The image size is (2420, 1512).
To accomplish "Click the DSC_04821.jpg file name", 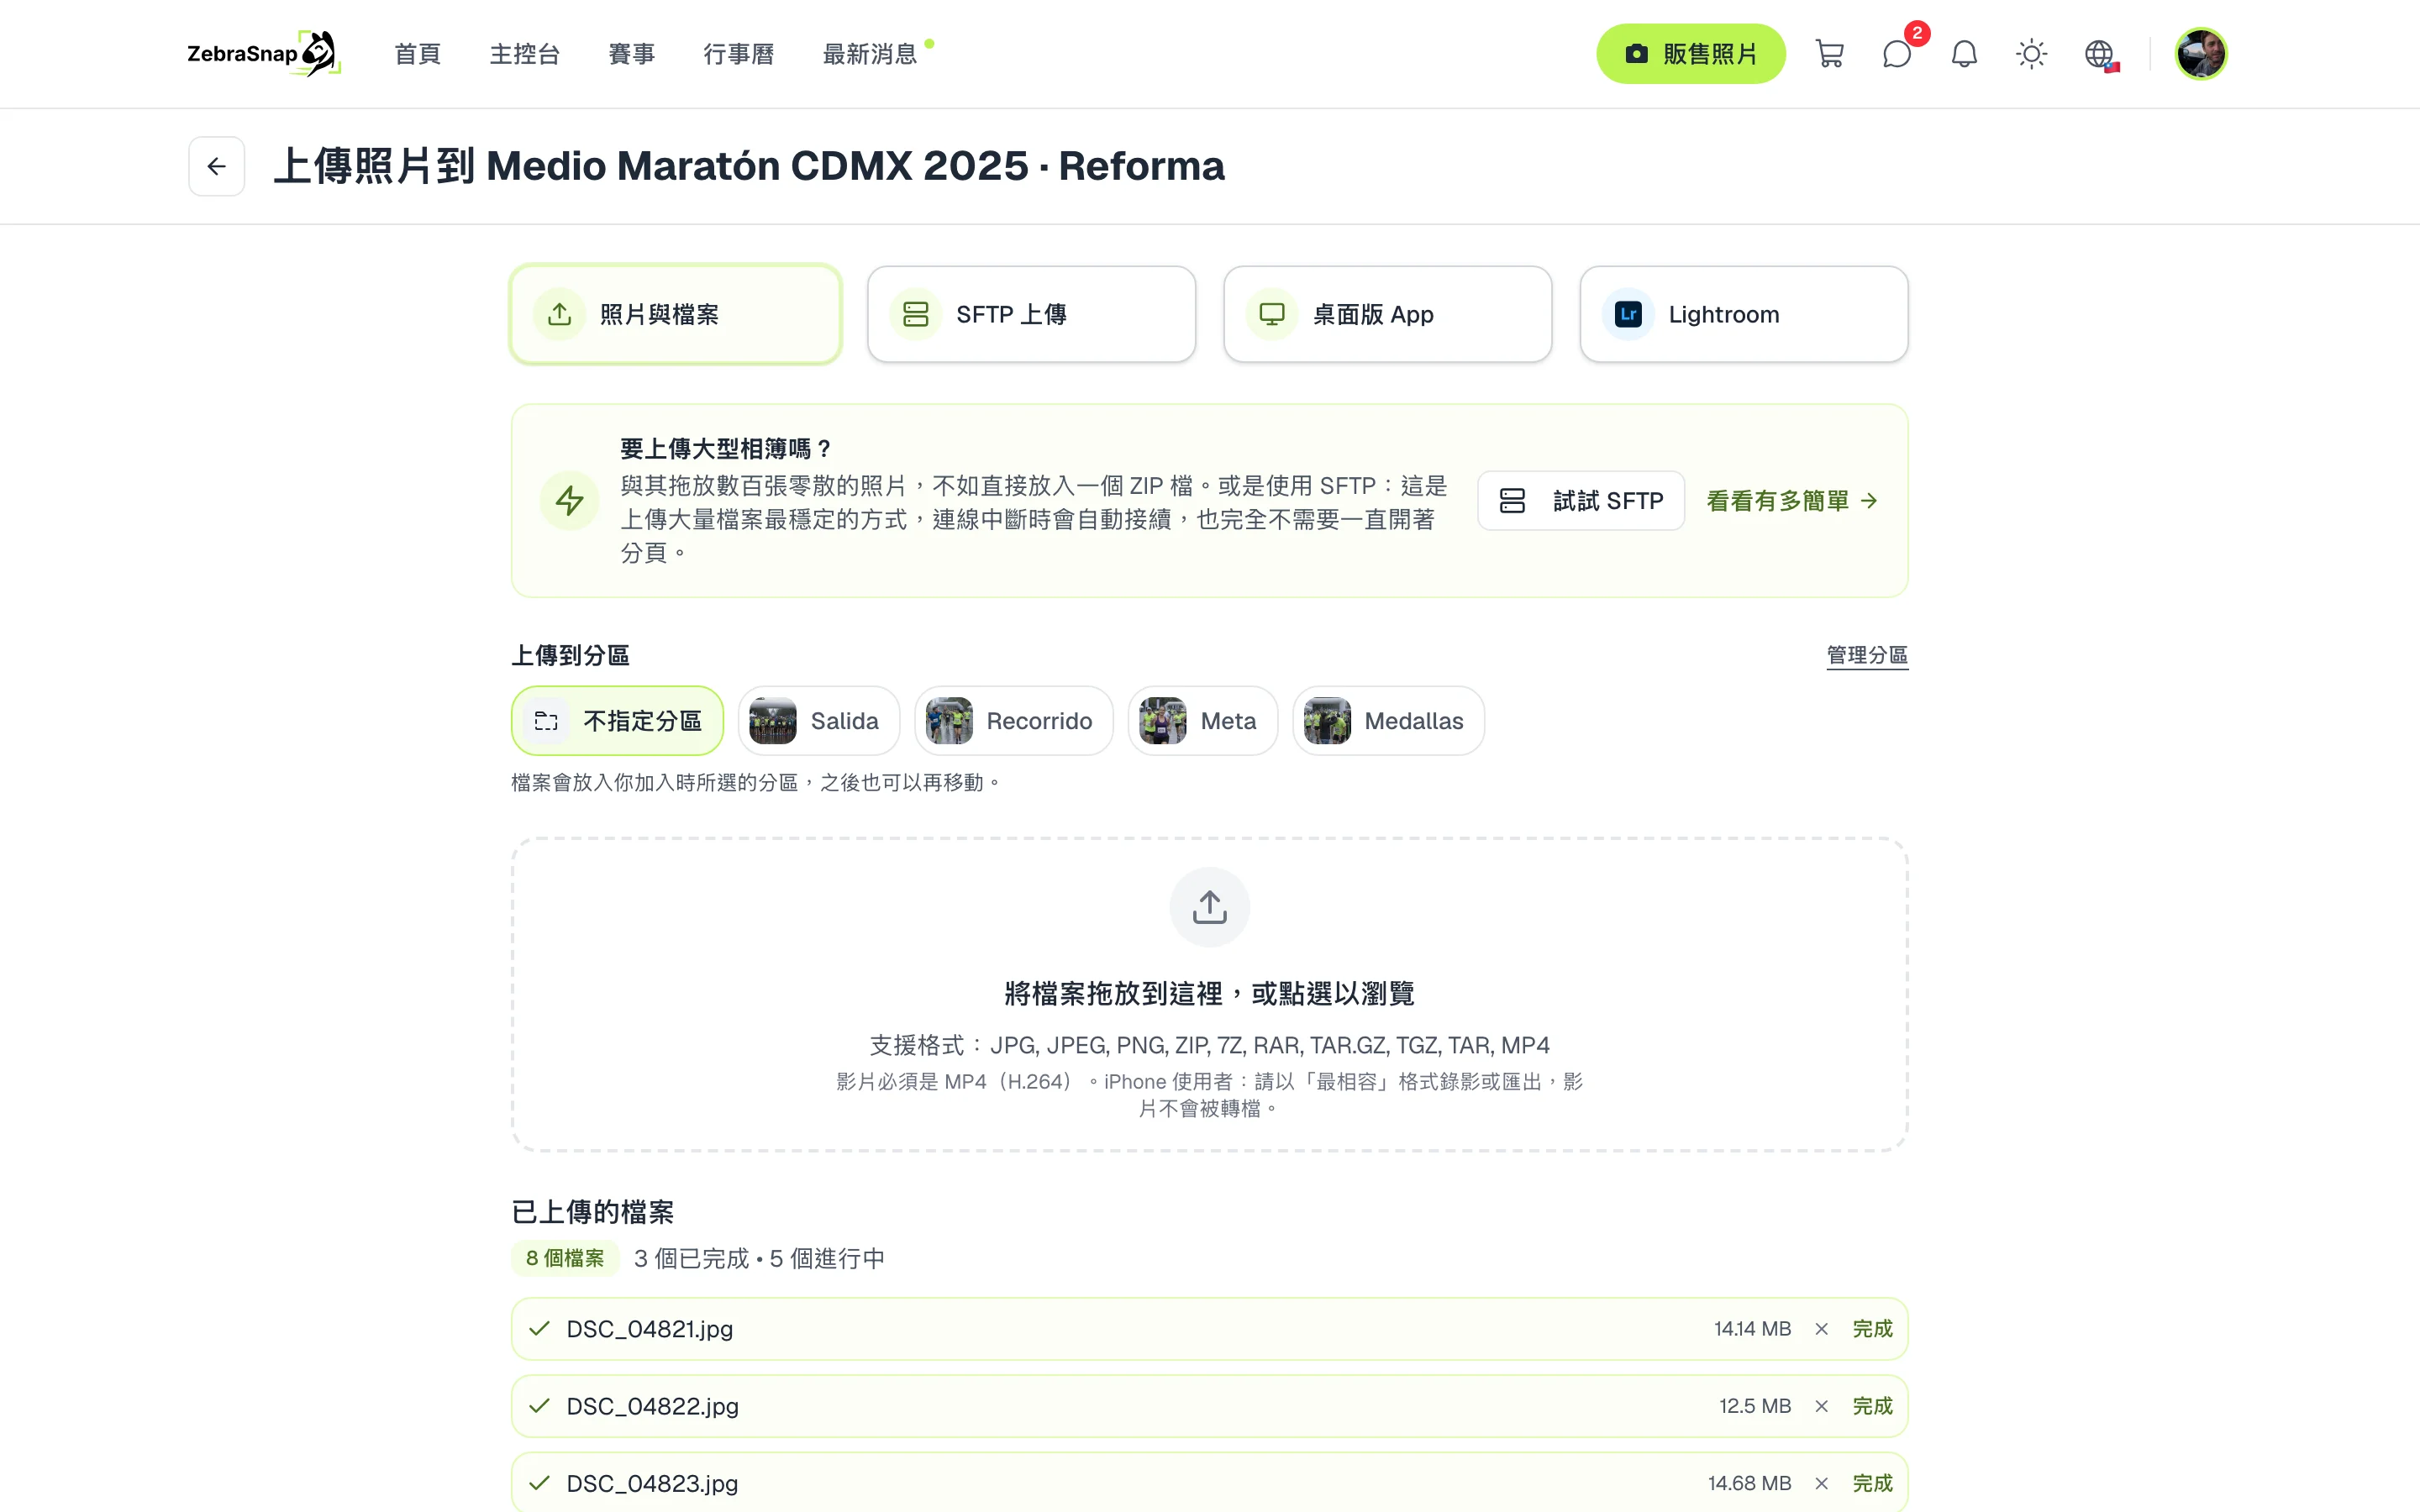I will pos(650,1329).
